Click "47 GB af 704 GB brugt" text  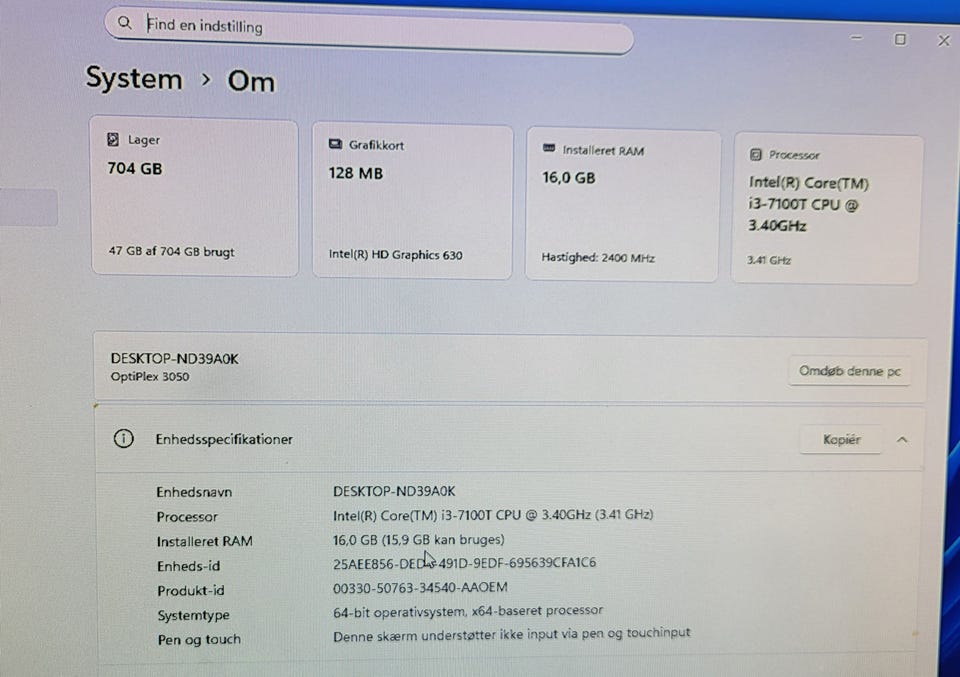(x=171, y=251)
